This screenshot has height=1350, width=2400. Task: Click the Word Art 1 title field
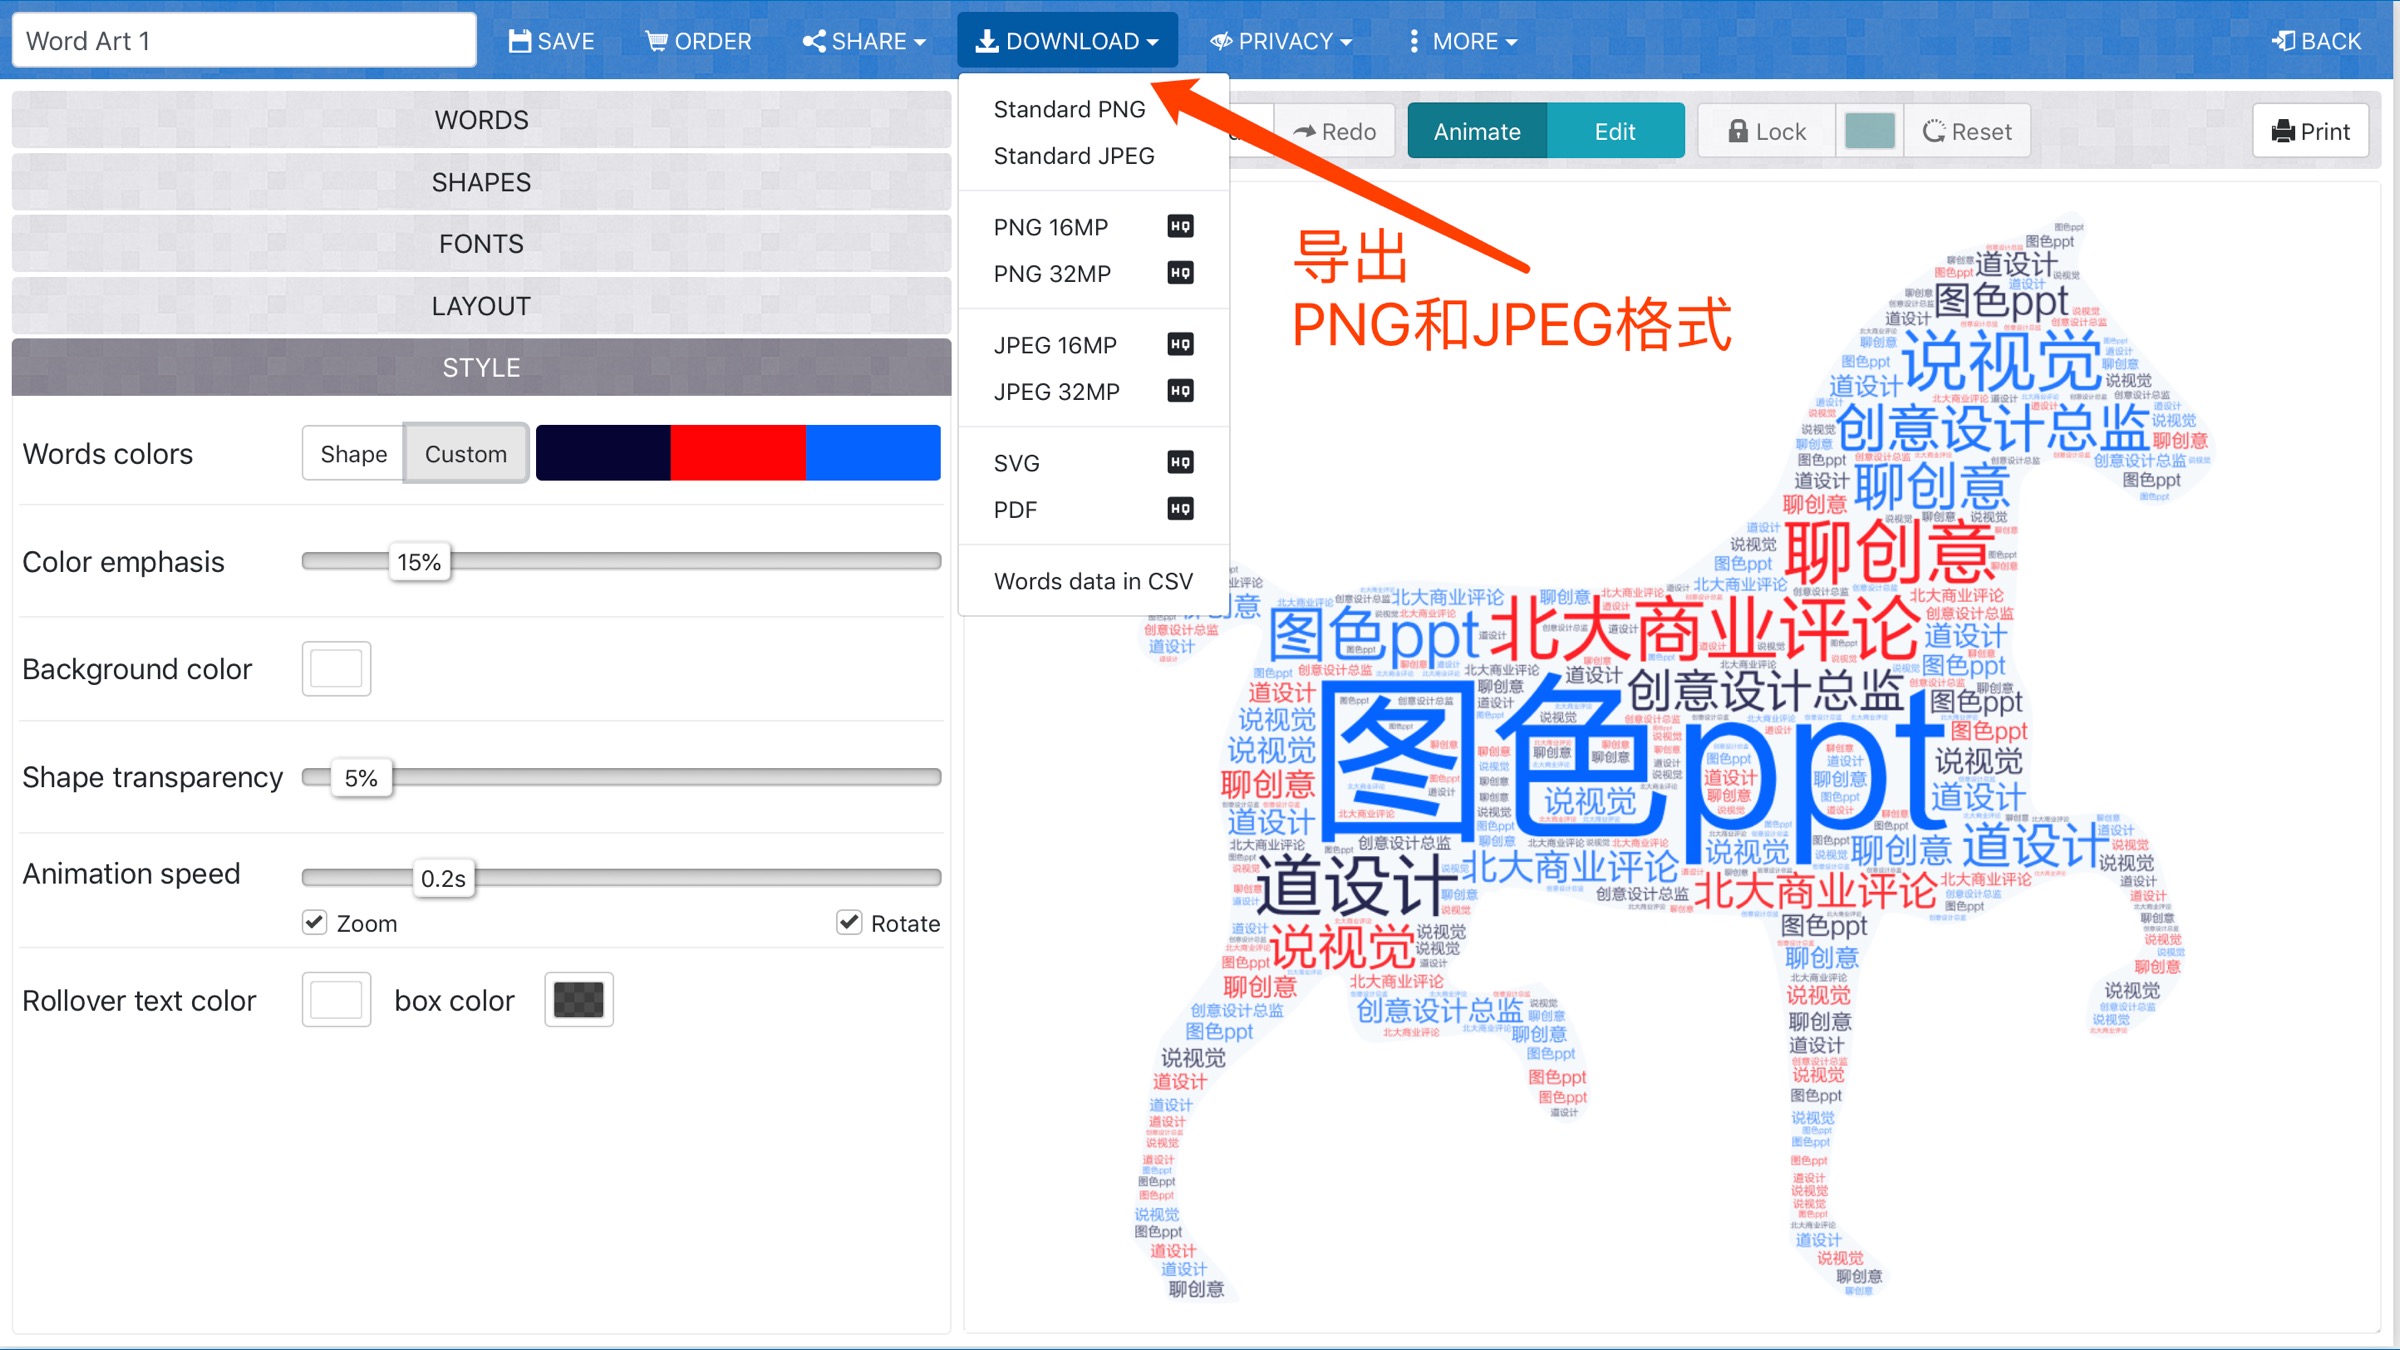[244, 41]
